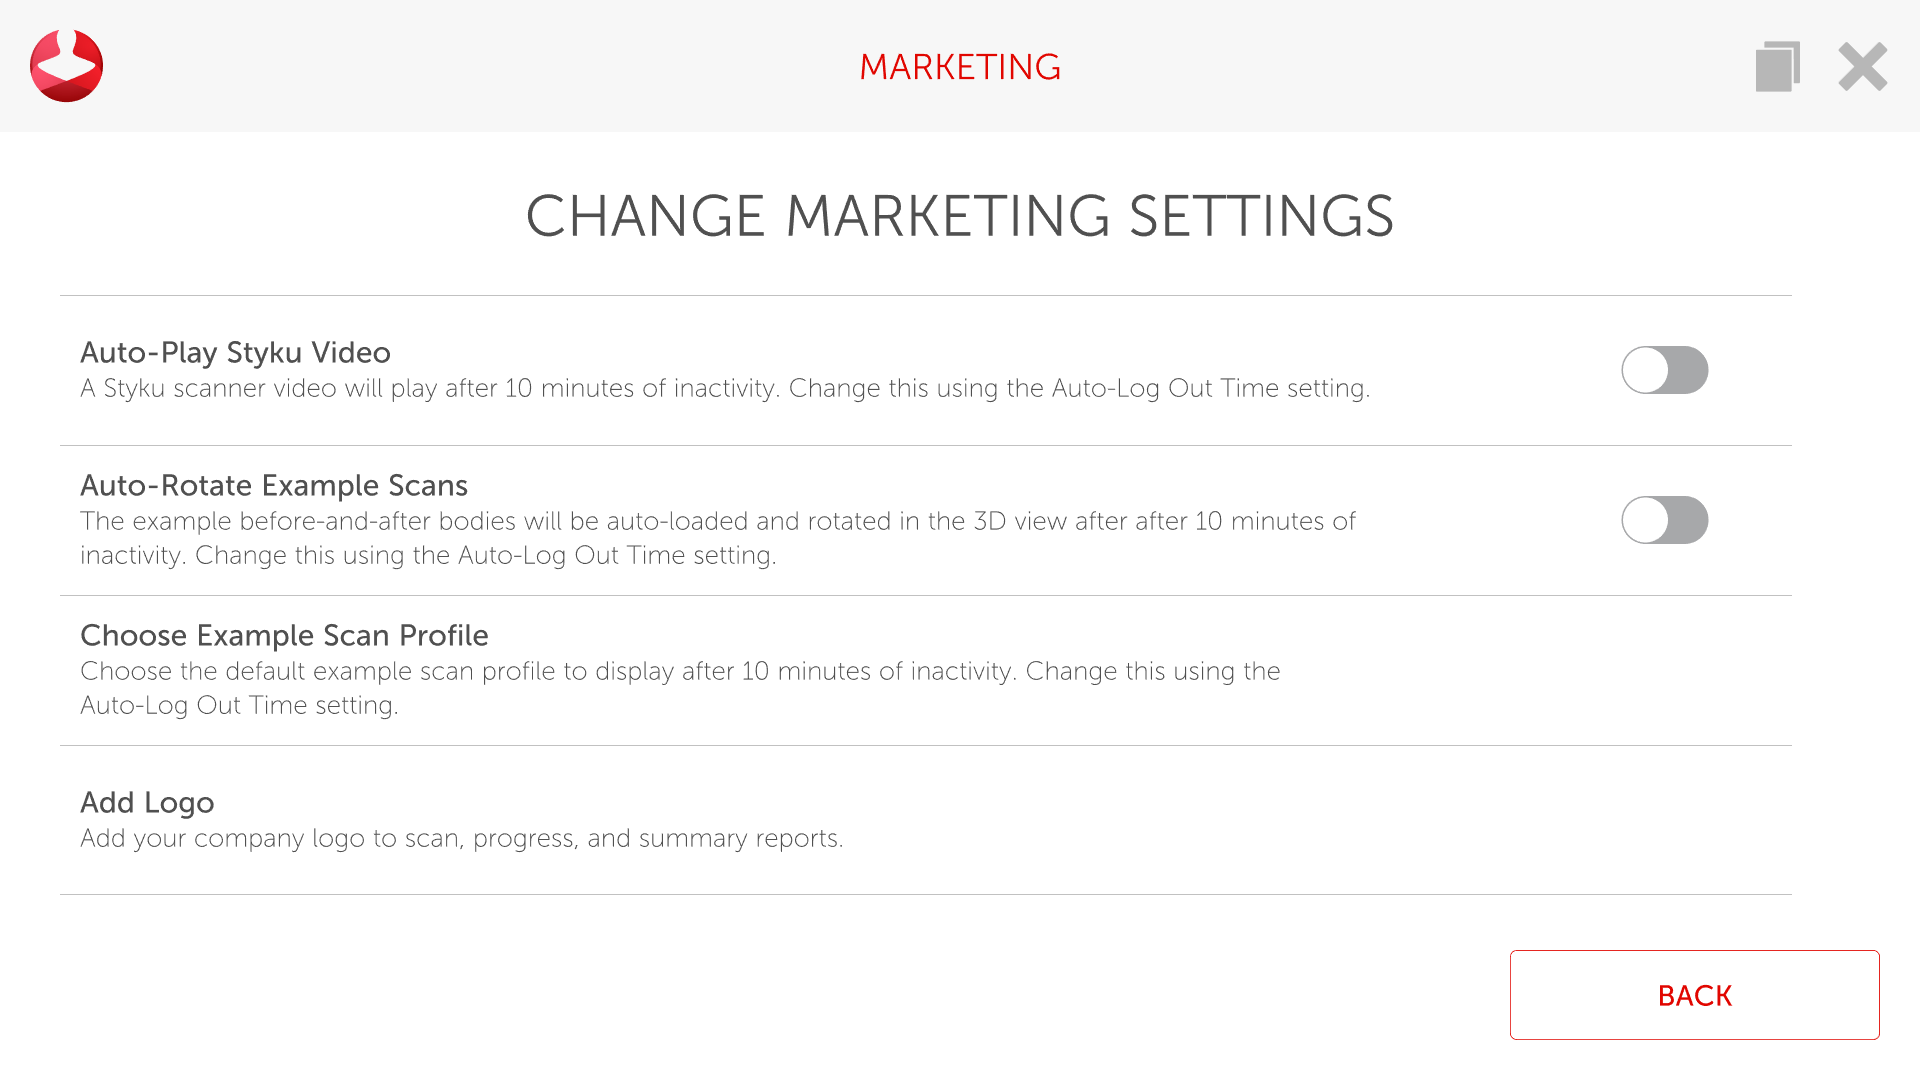Click the Change Marketing Settings heading
The width and height of the screenshot is (1920, 1080).
[960, 216]
